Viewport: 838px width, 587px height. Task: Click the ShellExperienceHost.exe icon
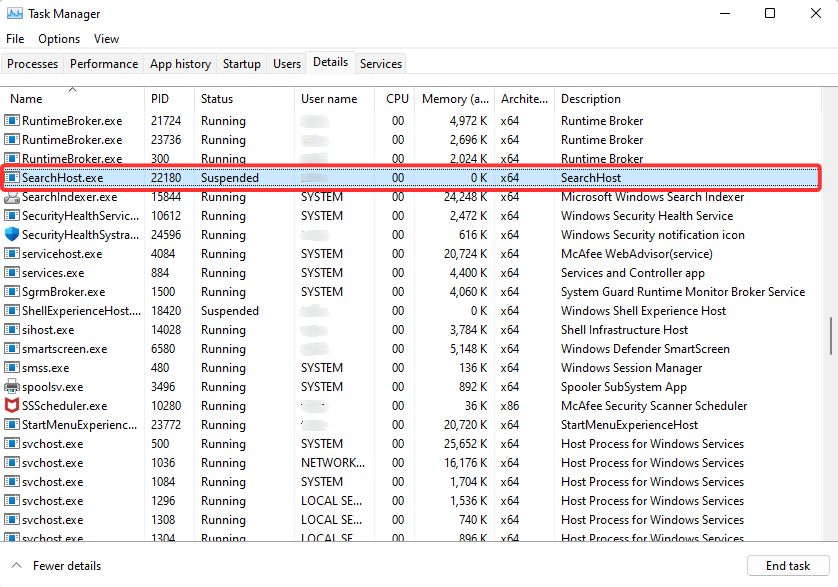pyautogui.click(x=12, y=311)
